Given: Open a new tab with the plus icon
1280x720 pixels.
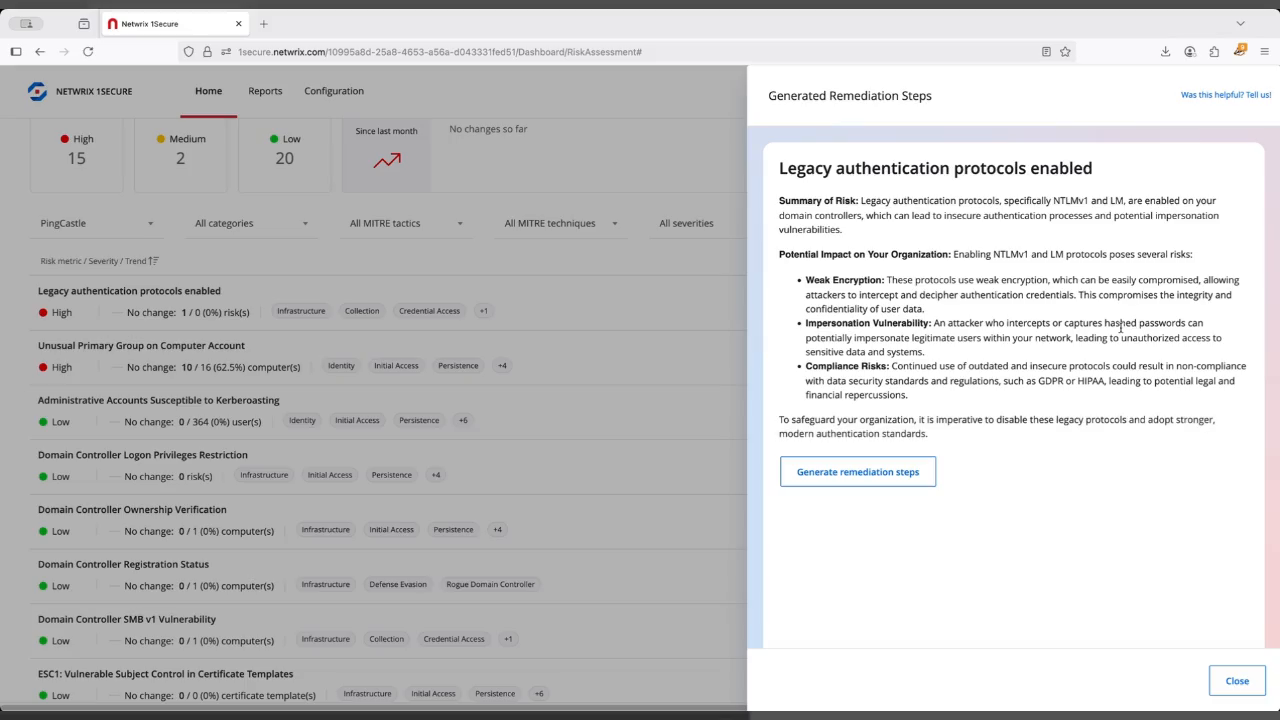Looking at the screenshot, I should click(264, 24).
